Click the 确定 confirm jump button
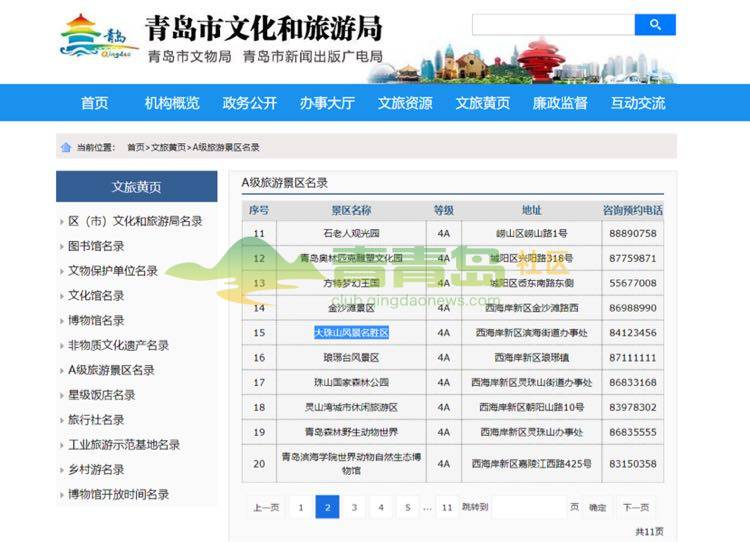Screen dimensions: 750x542 pyautogui.click(x=597, y=508)
